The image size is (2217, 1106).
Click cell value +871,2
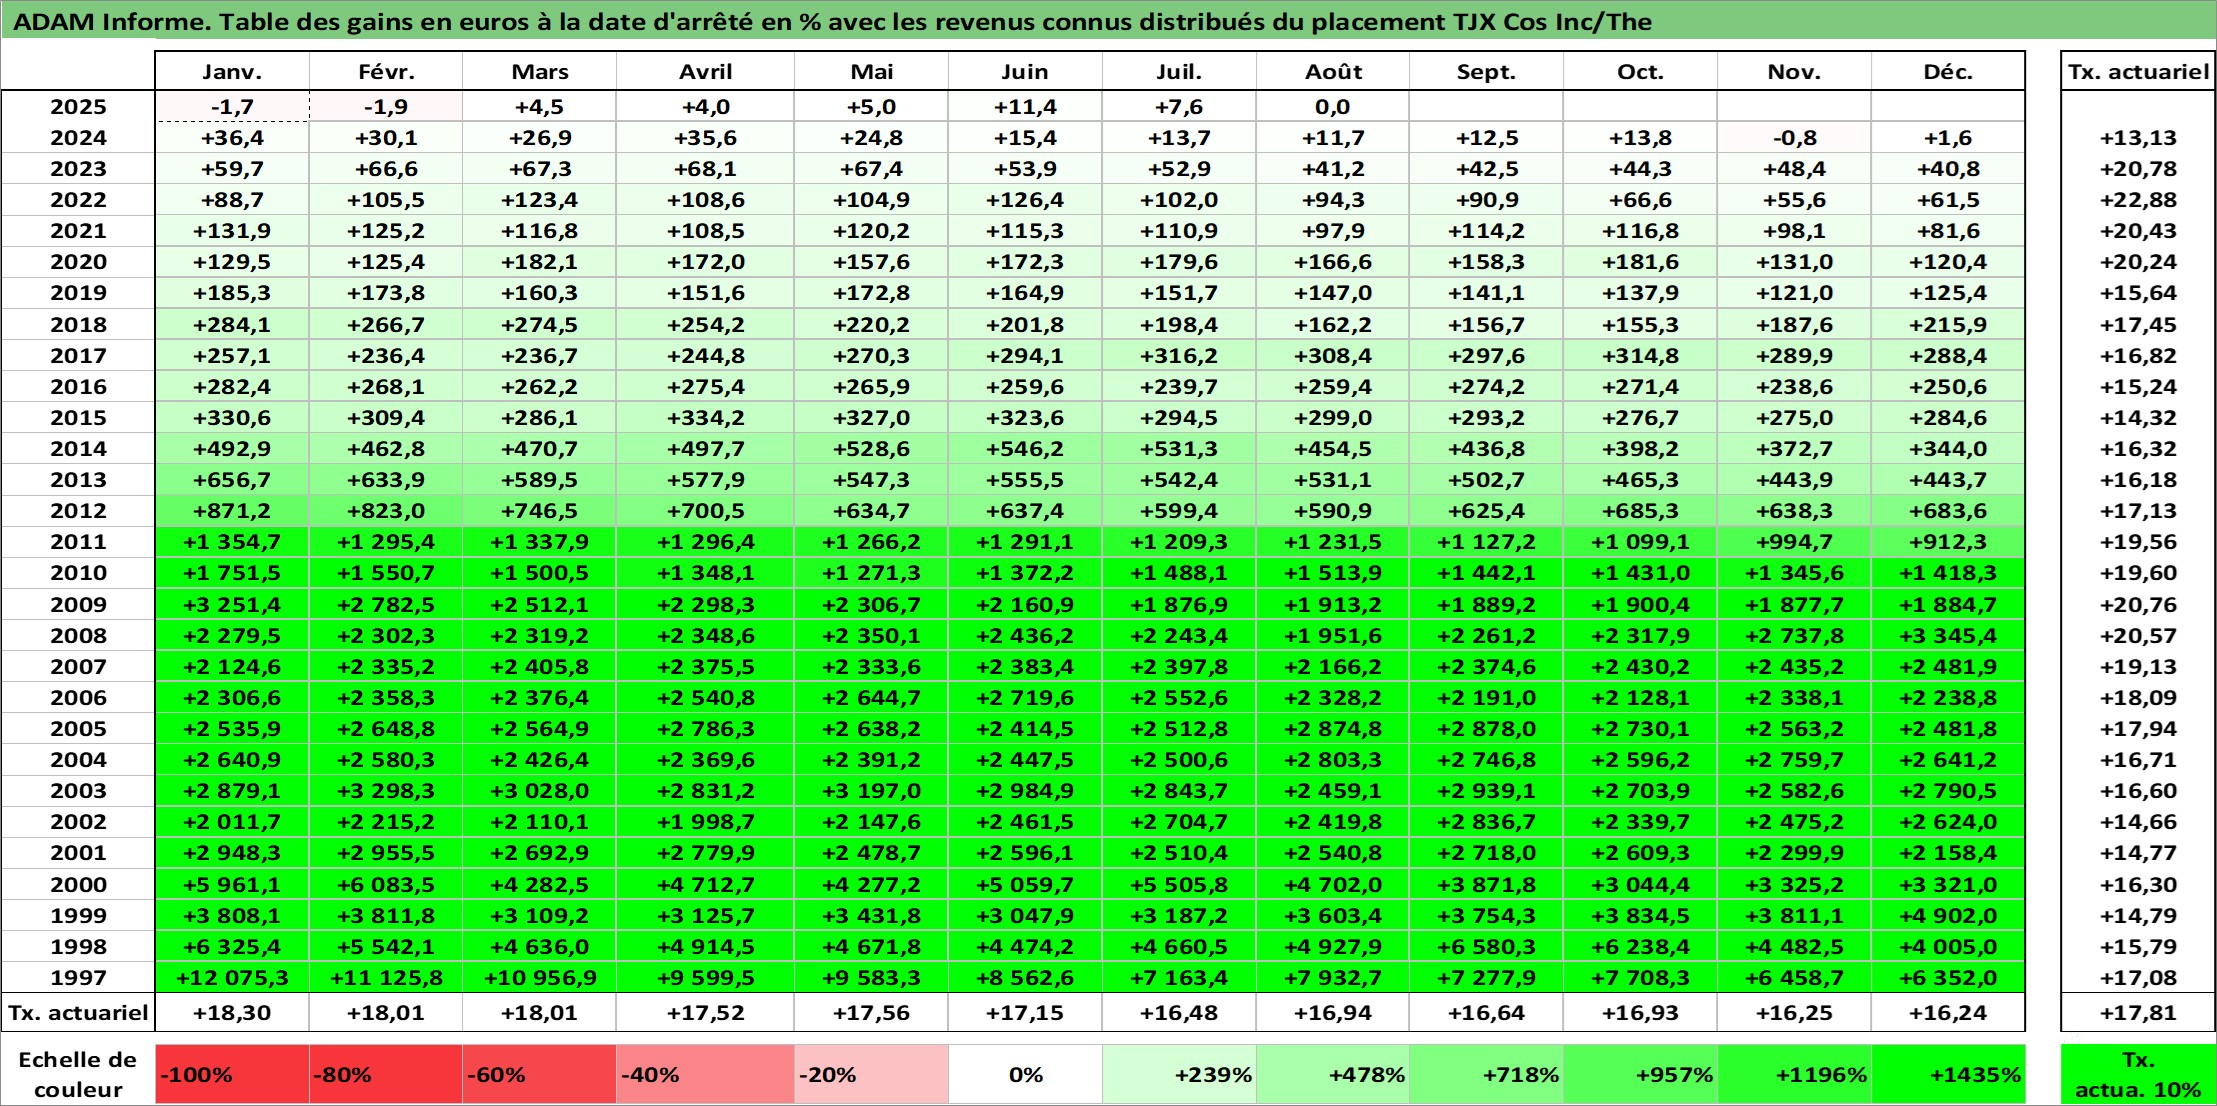click(x=232, y=511)
